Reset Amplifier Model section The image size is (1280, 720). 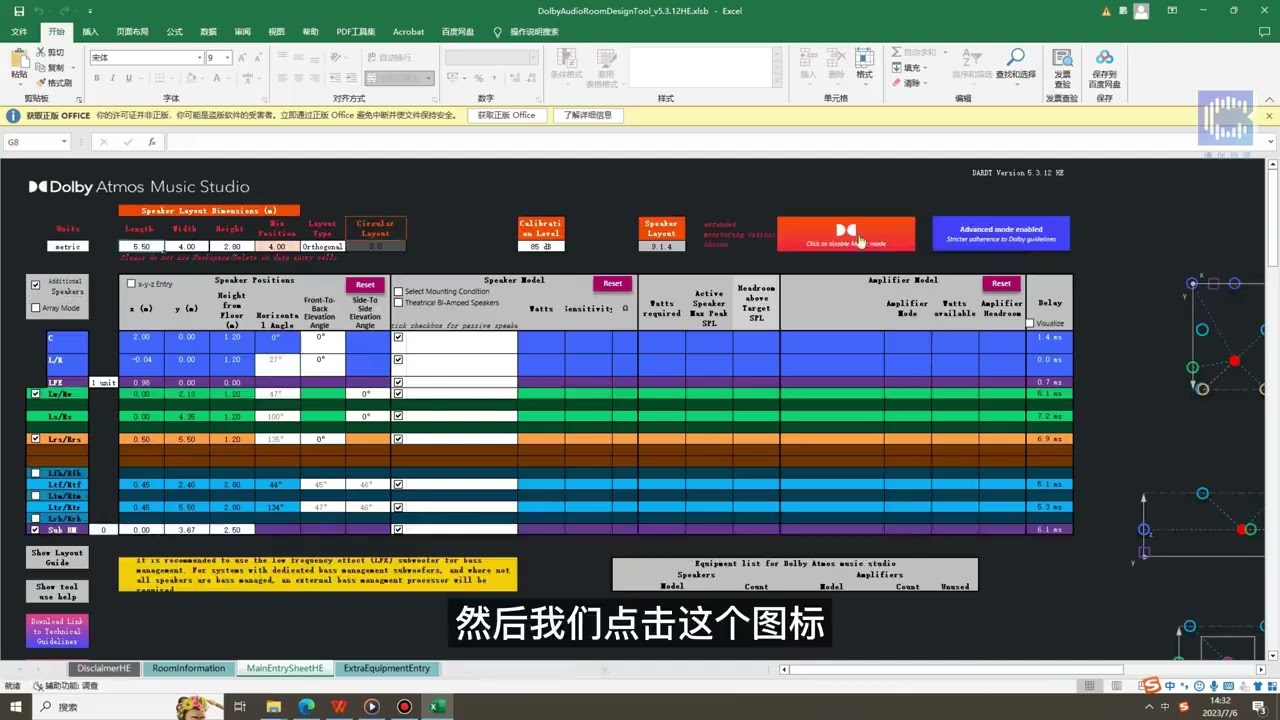(x=1001, y=283)
